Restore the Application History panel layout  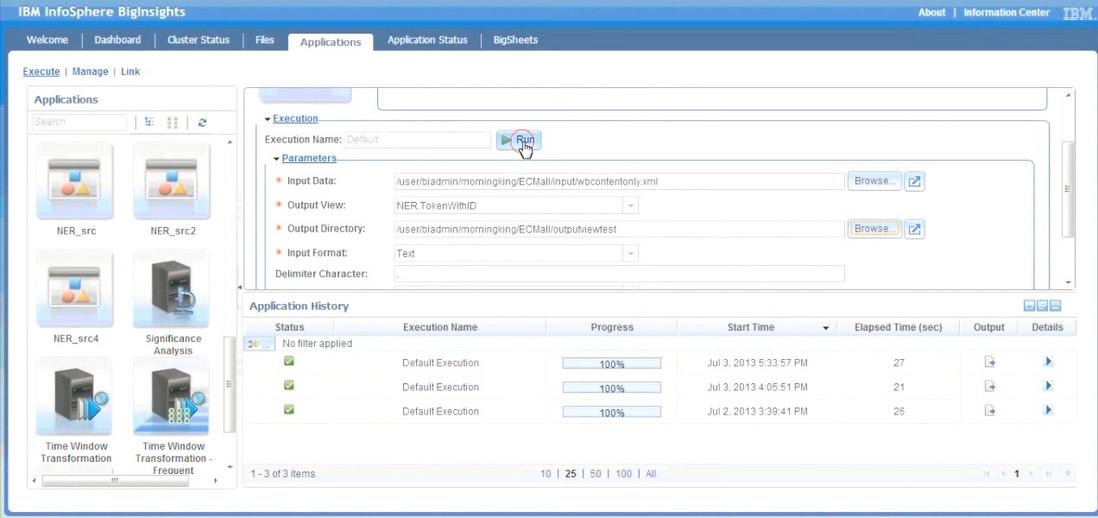(1042, 306)
